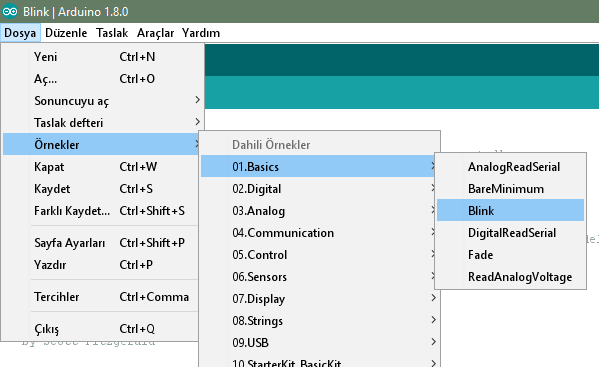Choose Çıkış to quit Arduino
This screenshot has height=367, width=599.
point(101,329)
